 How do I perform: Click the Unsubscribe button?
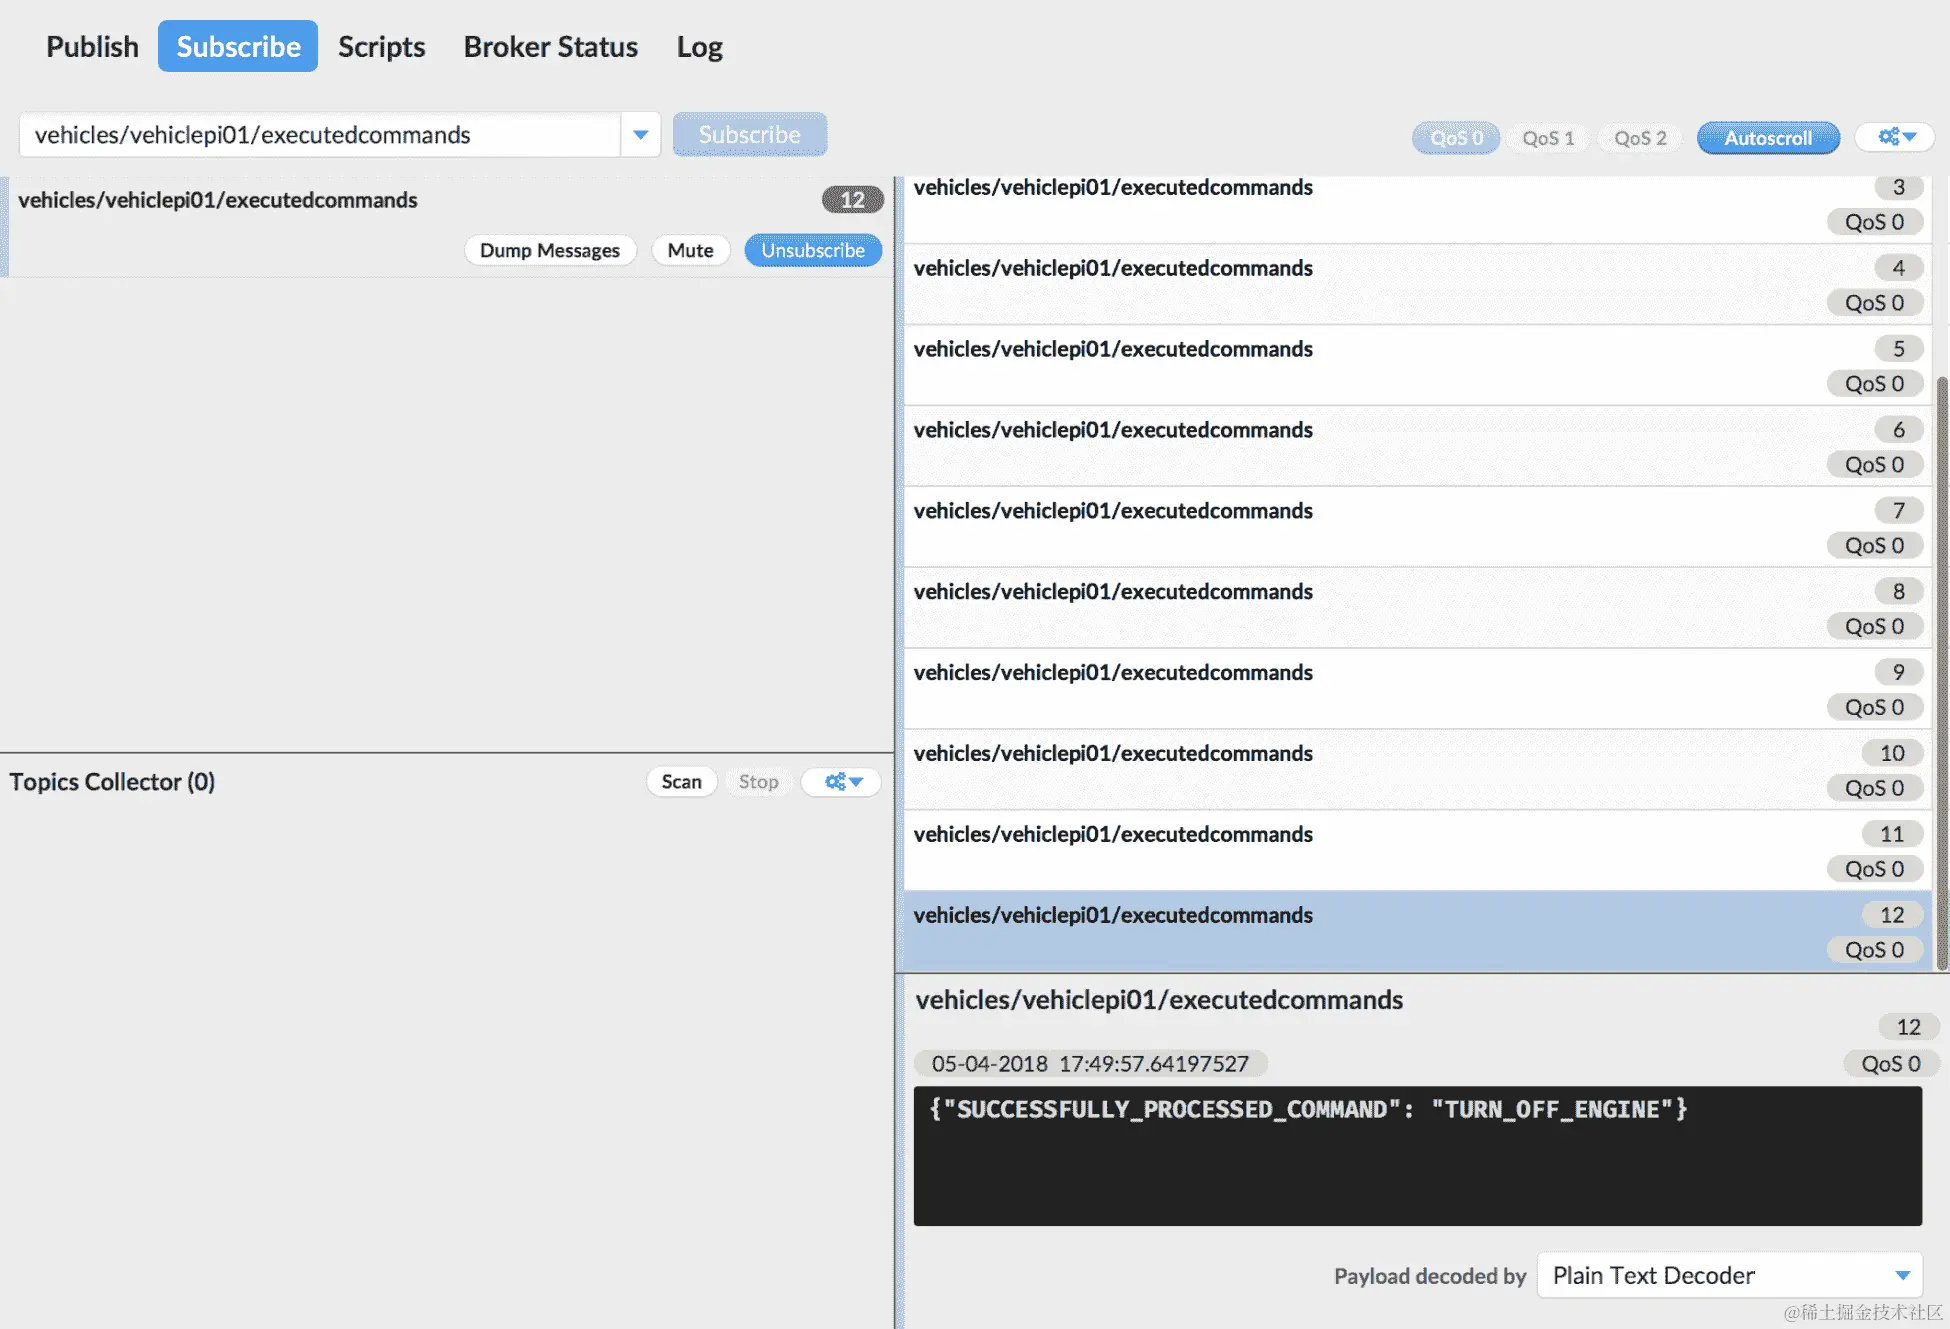pyautogui.click(x=812, y=250)
